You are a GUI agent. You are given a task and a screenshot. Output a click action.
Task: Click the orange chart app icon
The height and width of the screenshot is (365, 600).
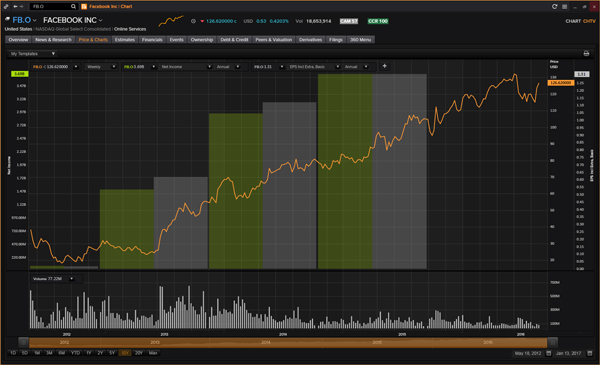click(84, 7)
